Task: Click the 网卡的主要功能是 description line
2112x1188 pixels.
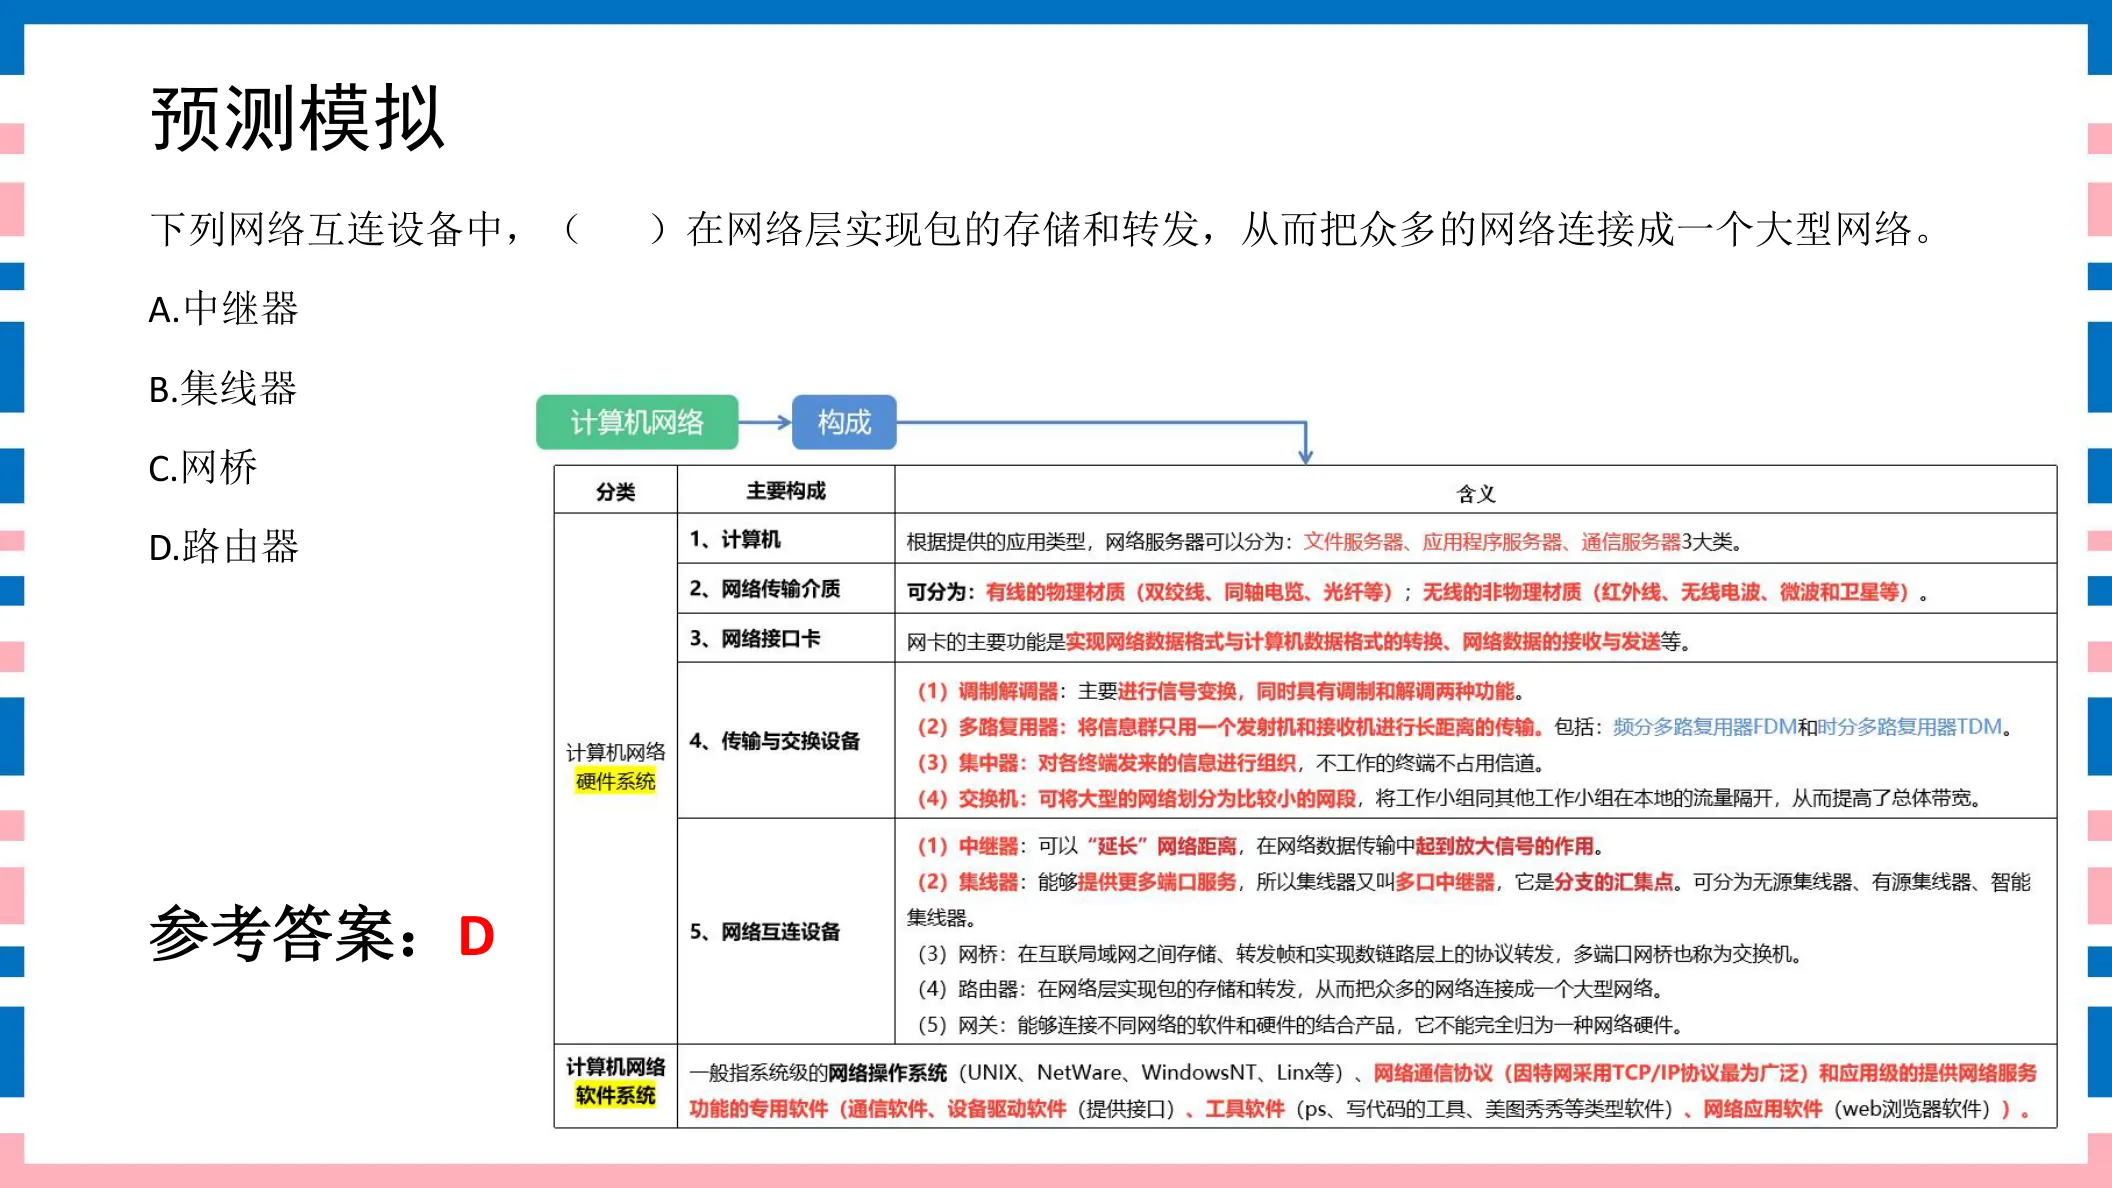Action: click(x=1298, y=642)
